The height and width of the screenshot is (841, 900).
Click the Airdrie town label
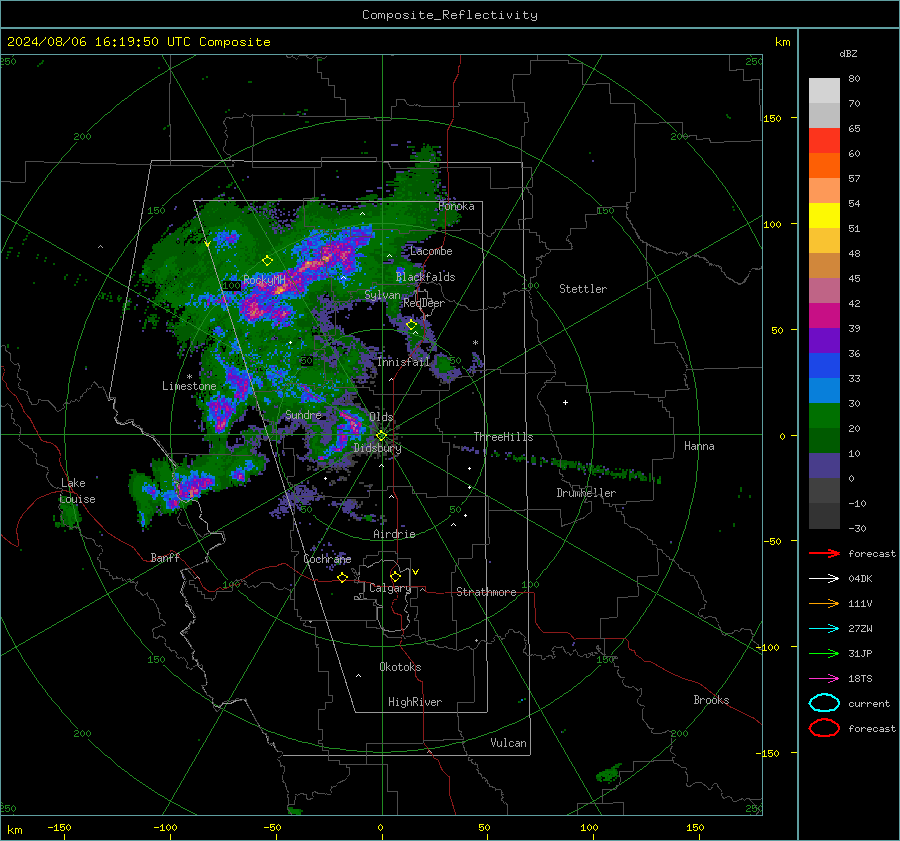[394, 534]
